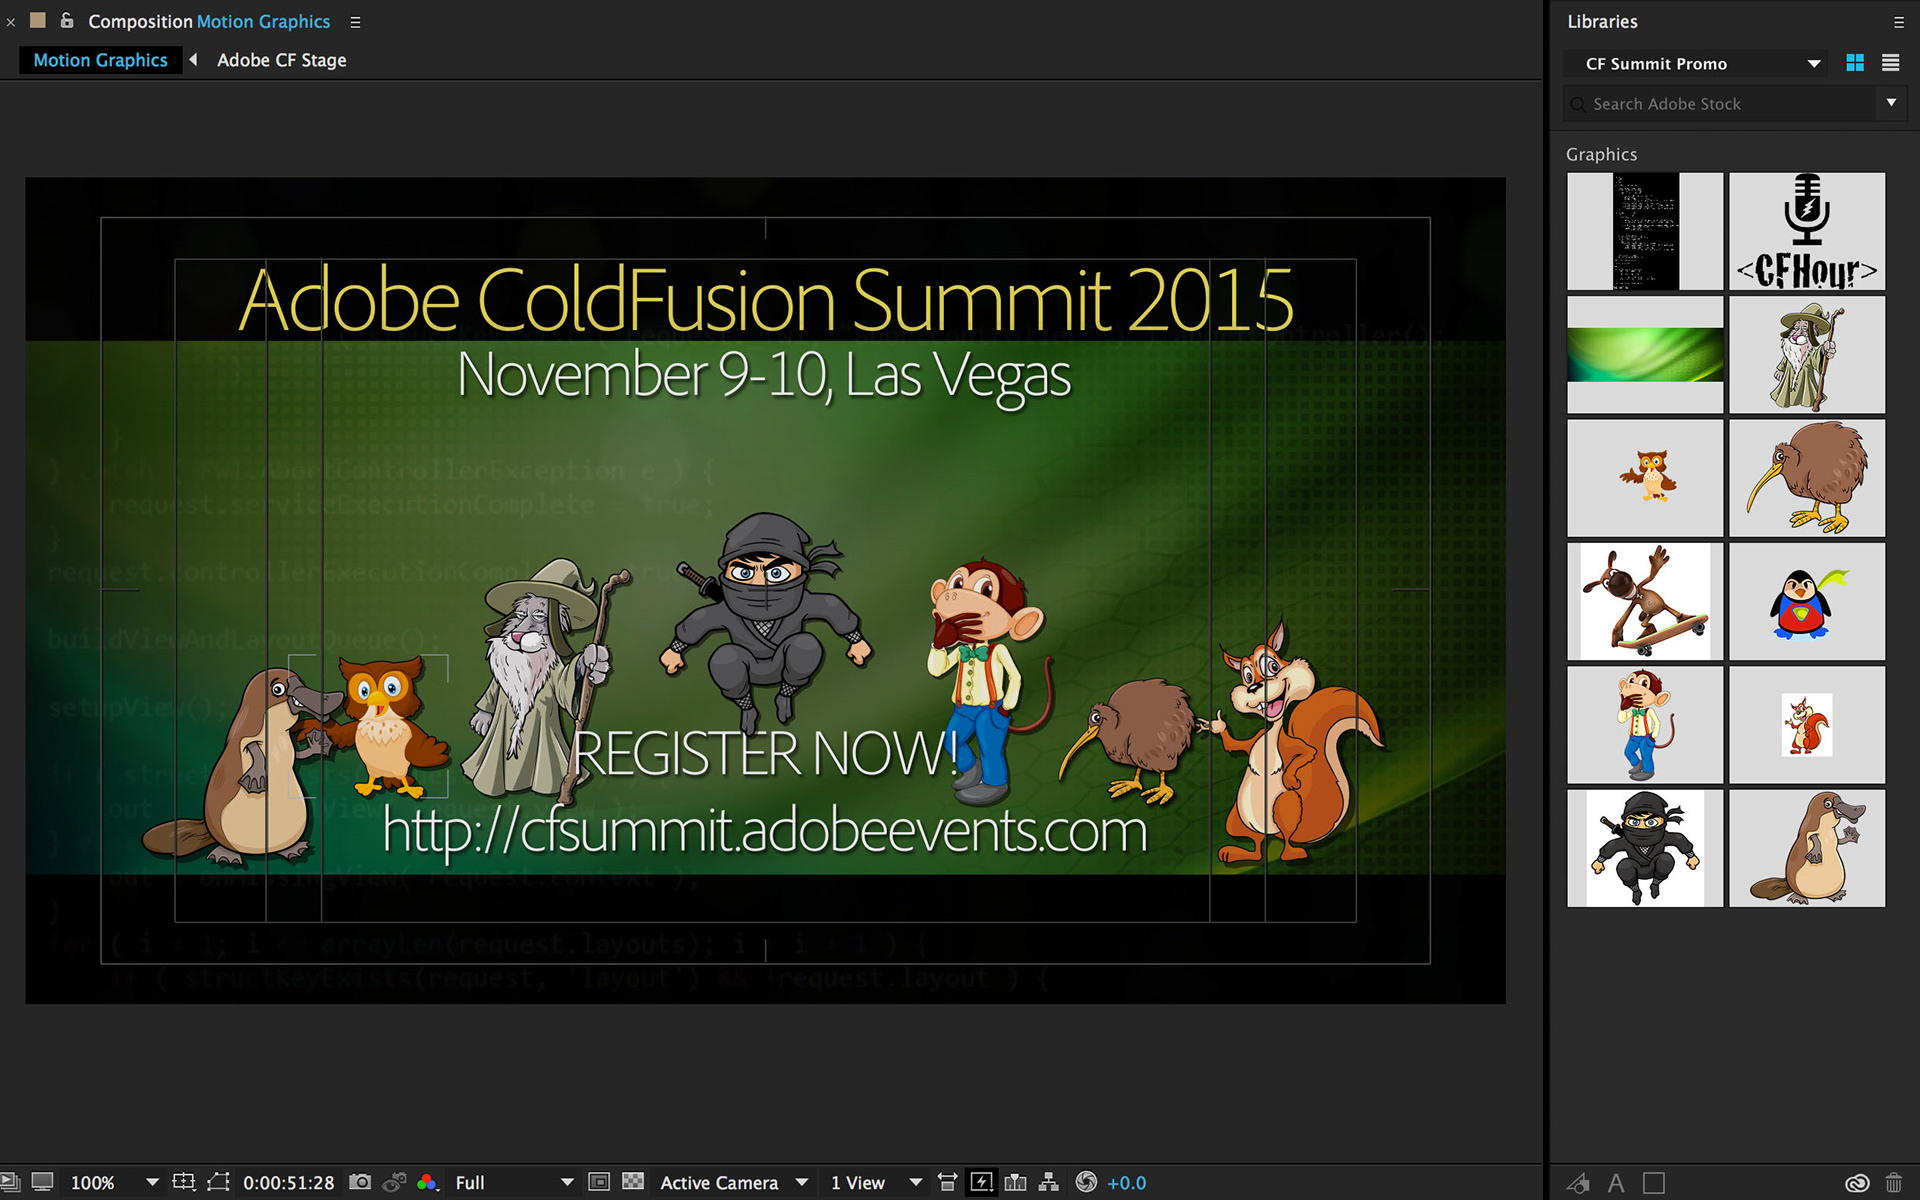Select the green background graphic thumbnail
1920x1200 pixels.
click(1645, 355)
